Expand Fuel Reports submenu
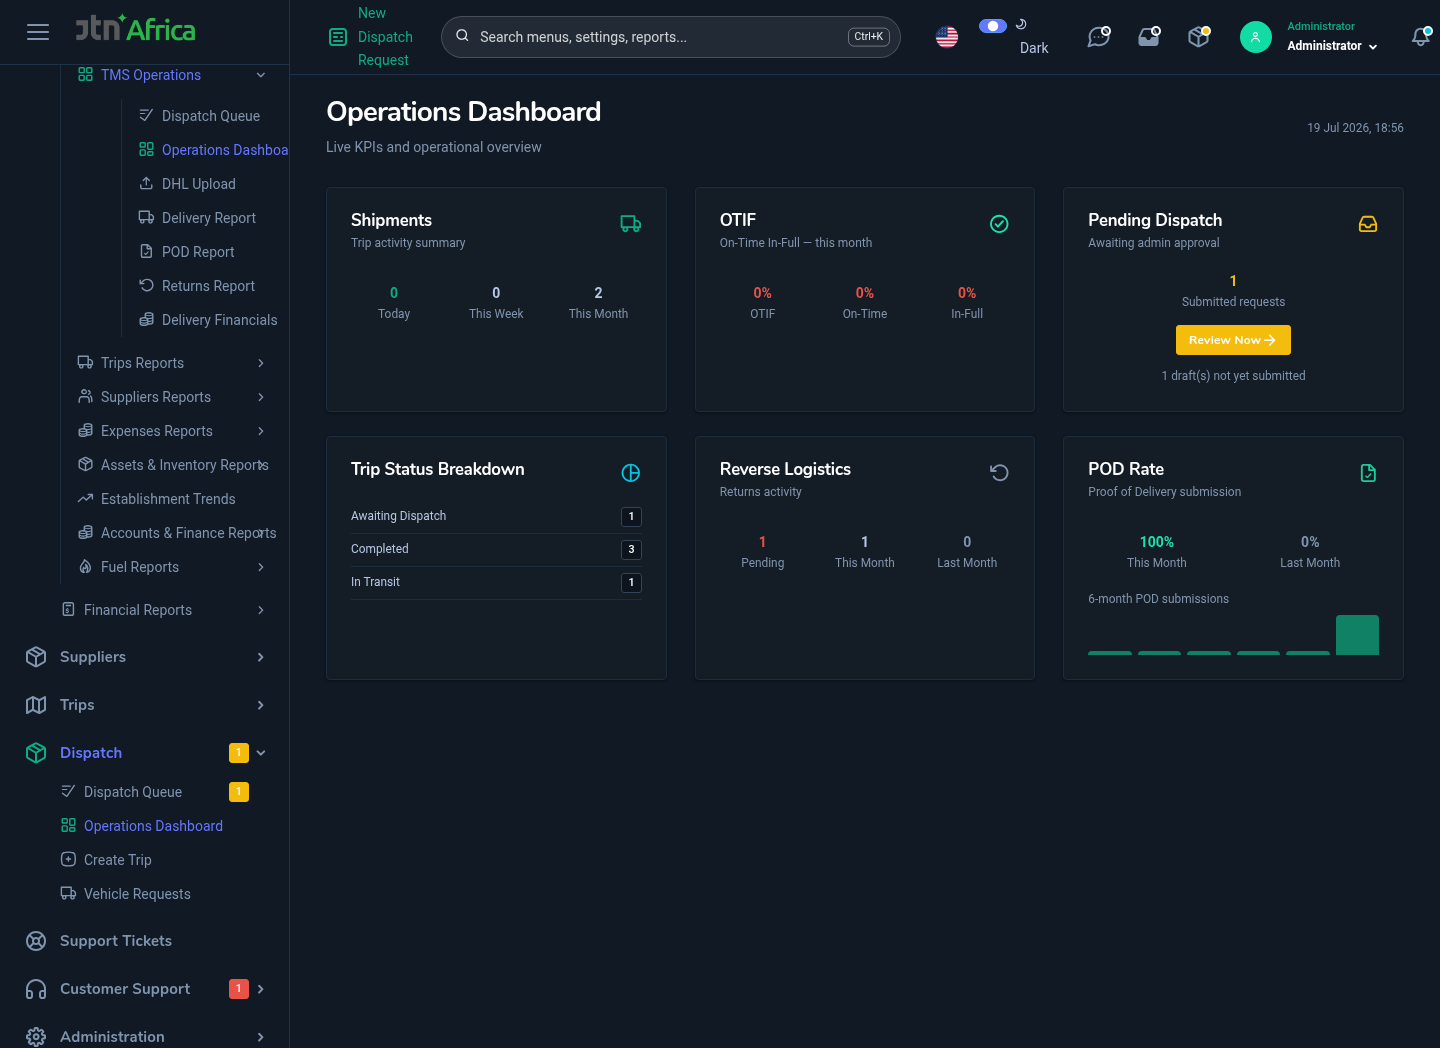This screenshot has height=1048, width=1440. (172, 567)
